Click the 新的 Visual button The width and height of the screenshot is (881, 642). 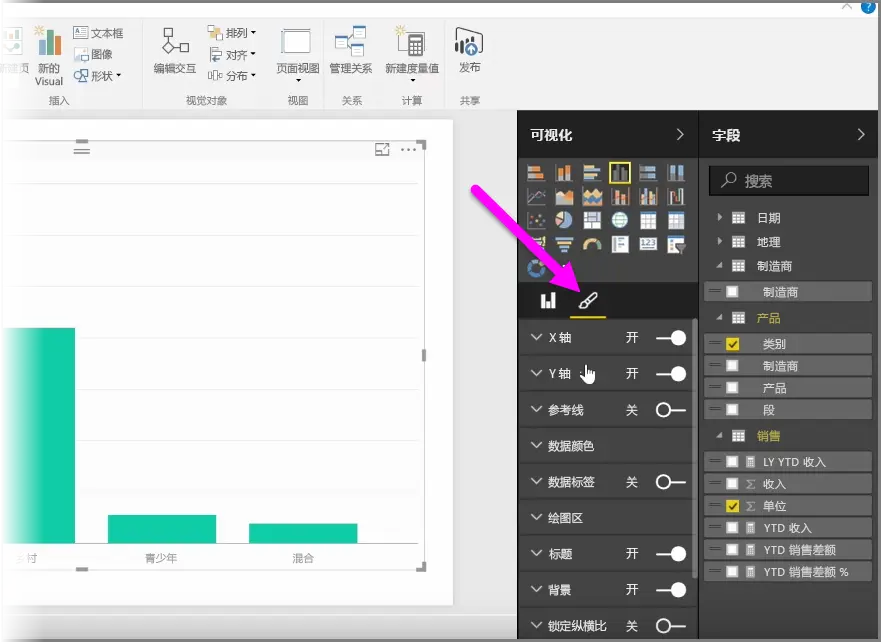(49, 56)
